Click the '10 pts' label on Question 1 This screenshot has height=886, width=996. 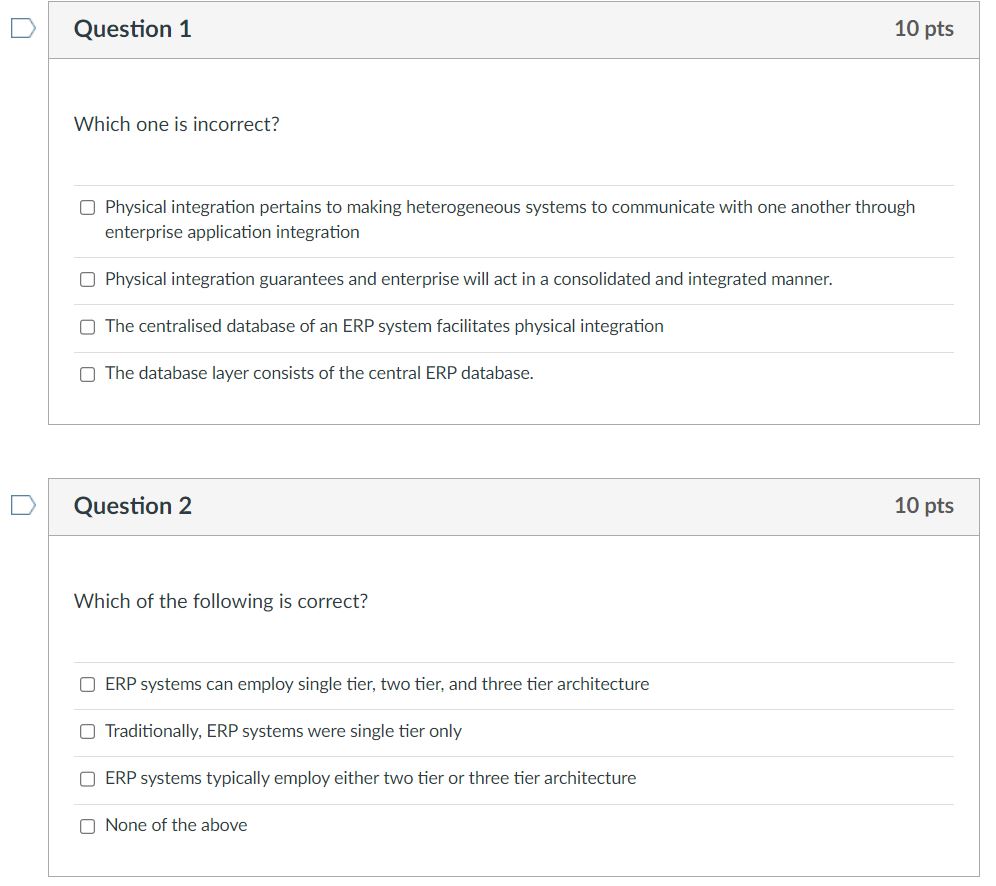tap(925, 29)
